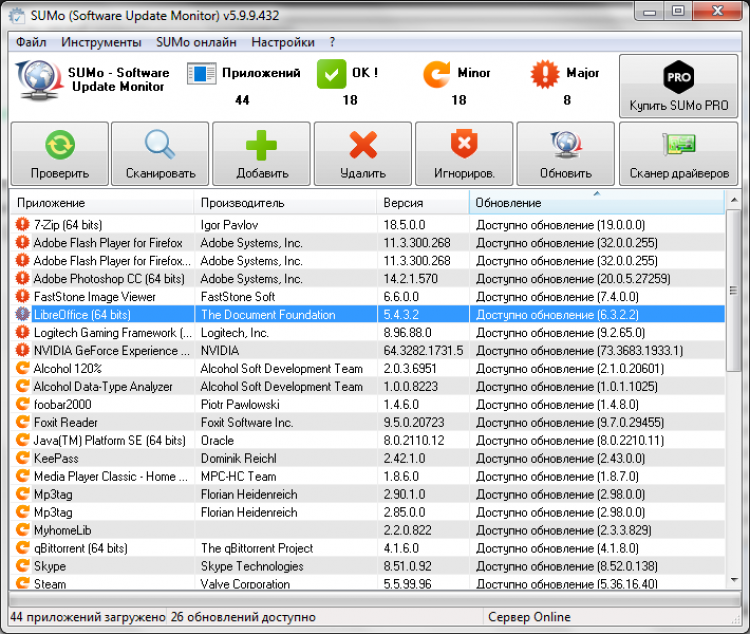Viewport: 750px width, 634px height.
Task: Select the Logitech Gaming Framework row
Action: coord(367,332)
